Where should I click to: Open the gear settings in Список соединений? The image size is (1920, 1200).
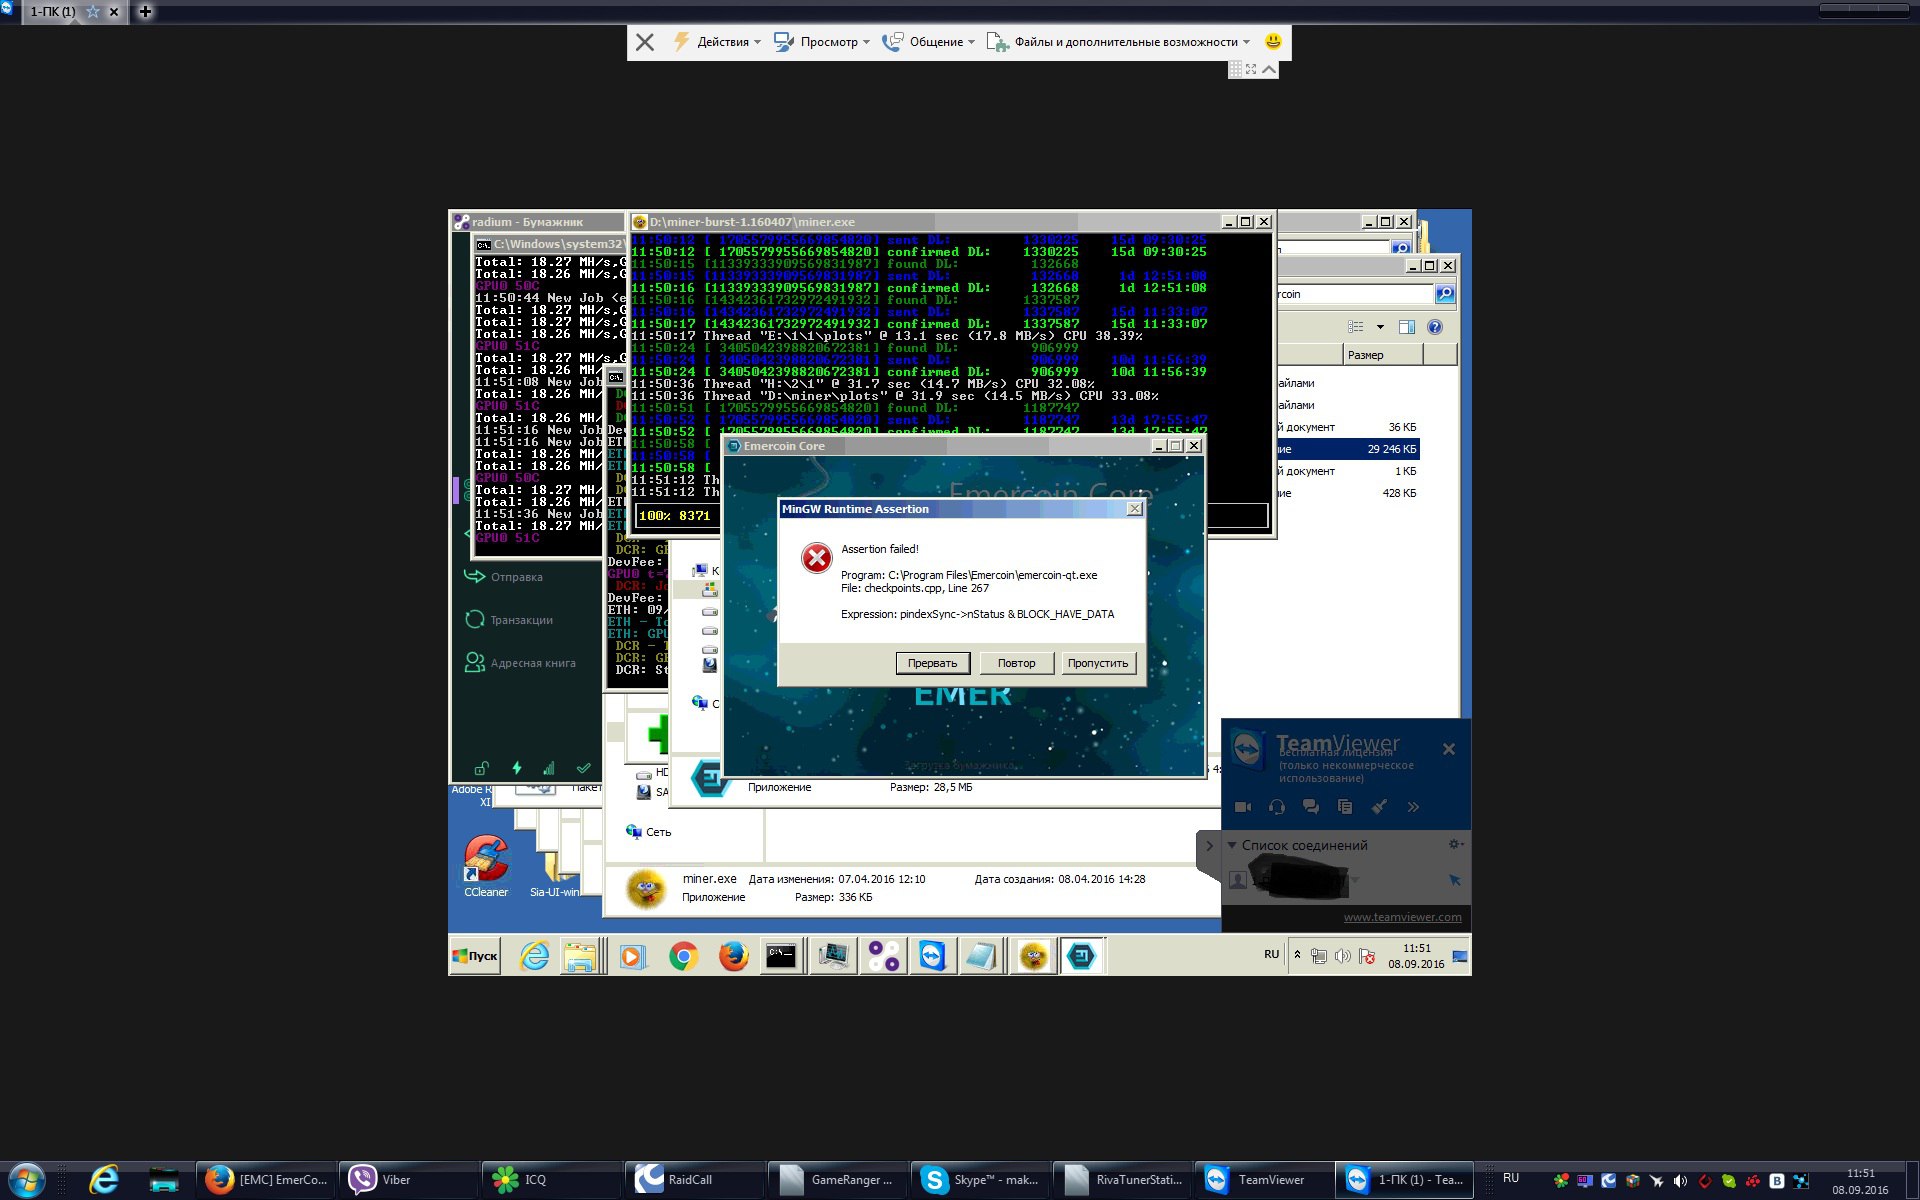point(1456,845)
